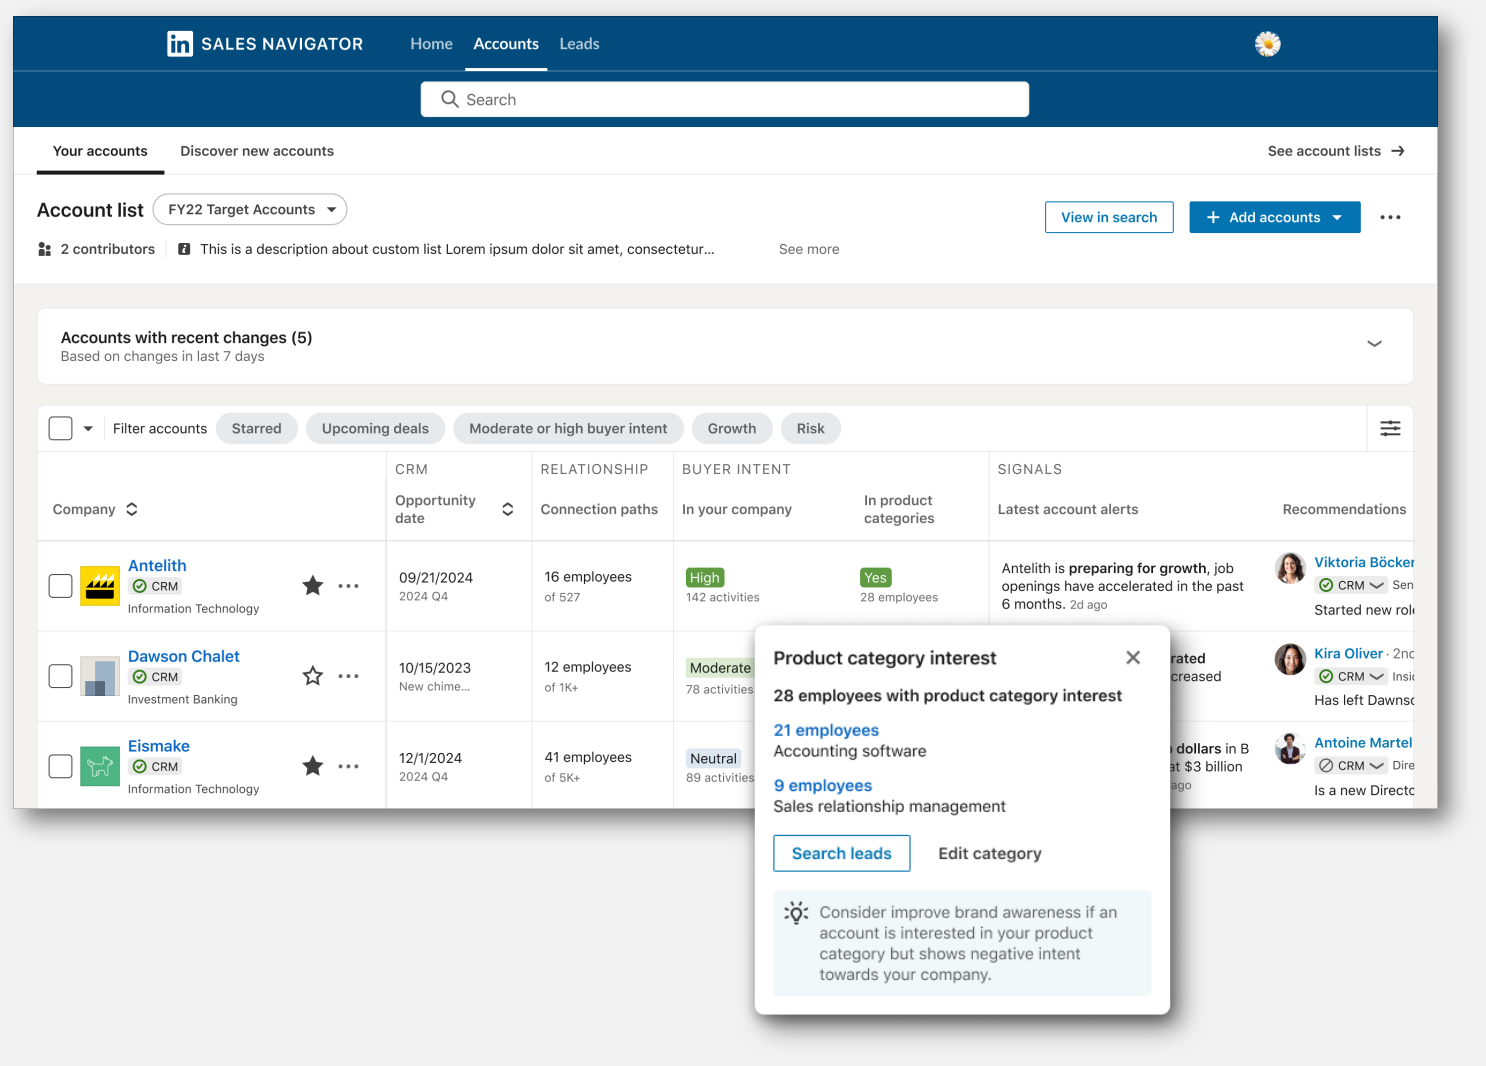The height and width of the screenshot is (1066, 1486).
Task: Toggle the select-all accounts checkbox
Action: (61, 428)
